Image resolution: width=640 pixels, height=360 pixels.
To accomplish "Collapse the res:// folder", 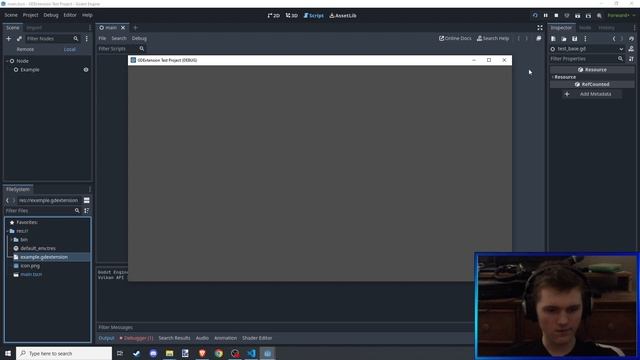I will point(7,231).
